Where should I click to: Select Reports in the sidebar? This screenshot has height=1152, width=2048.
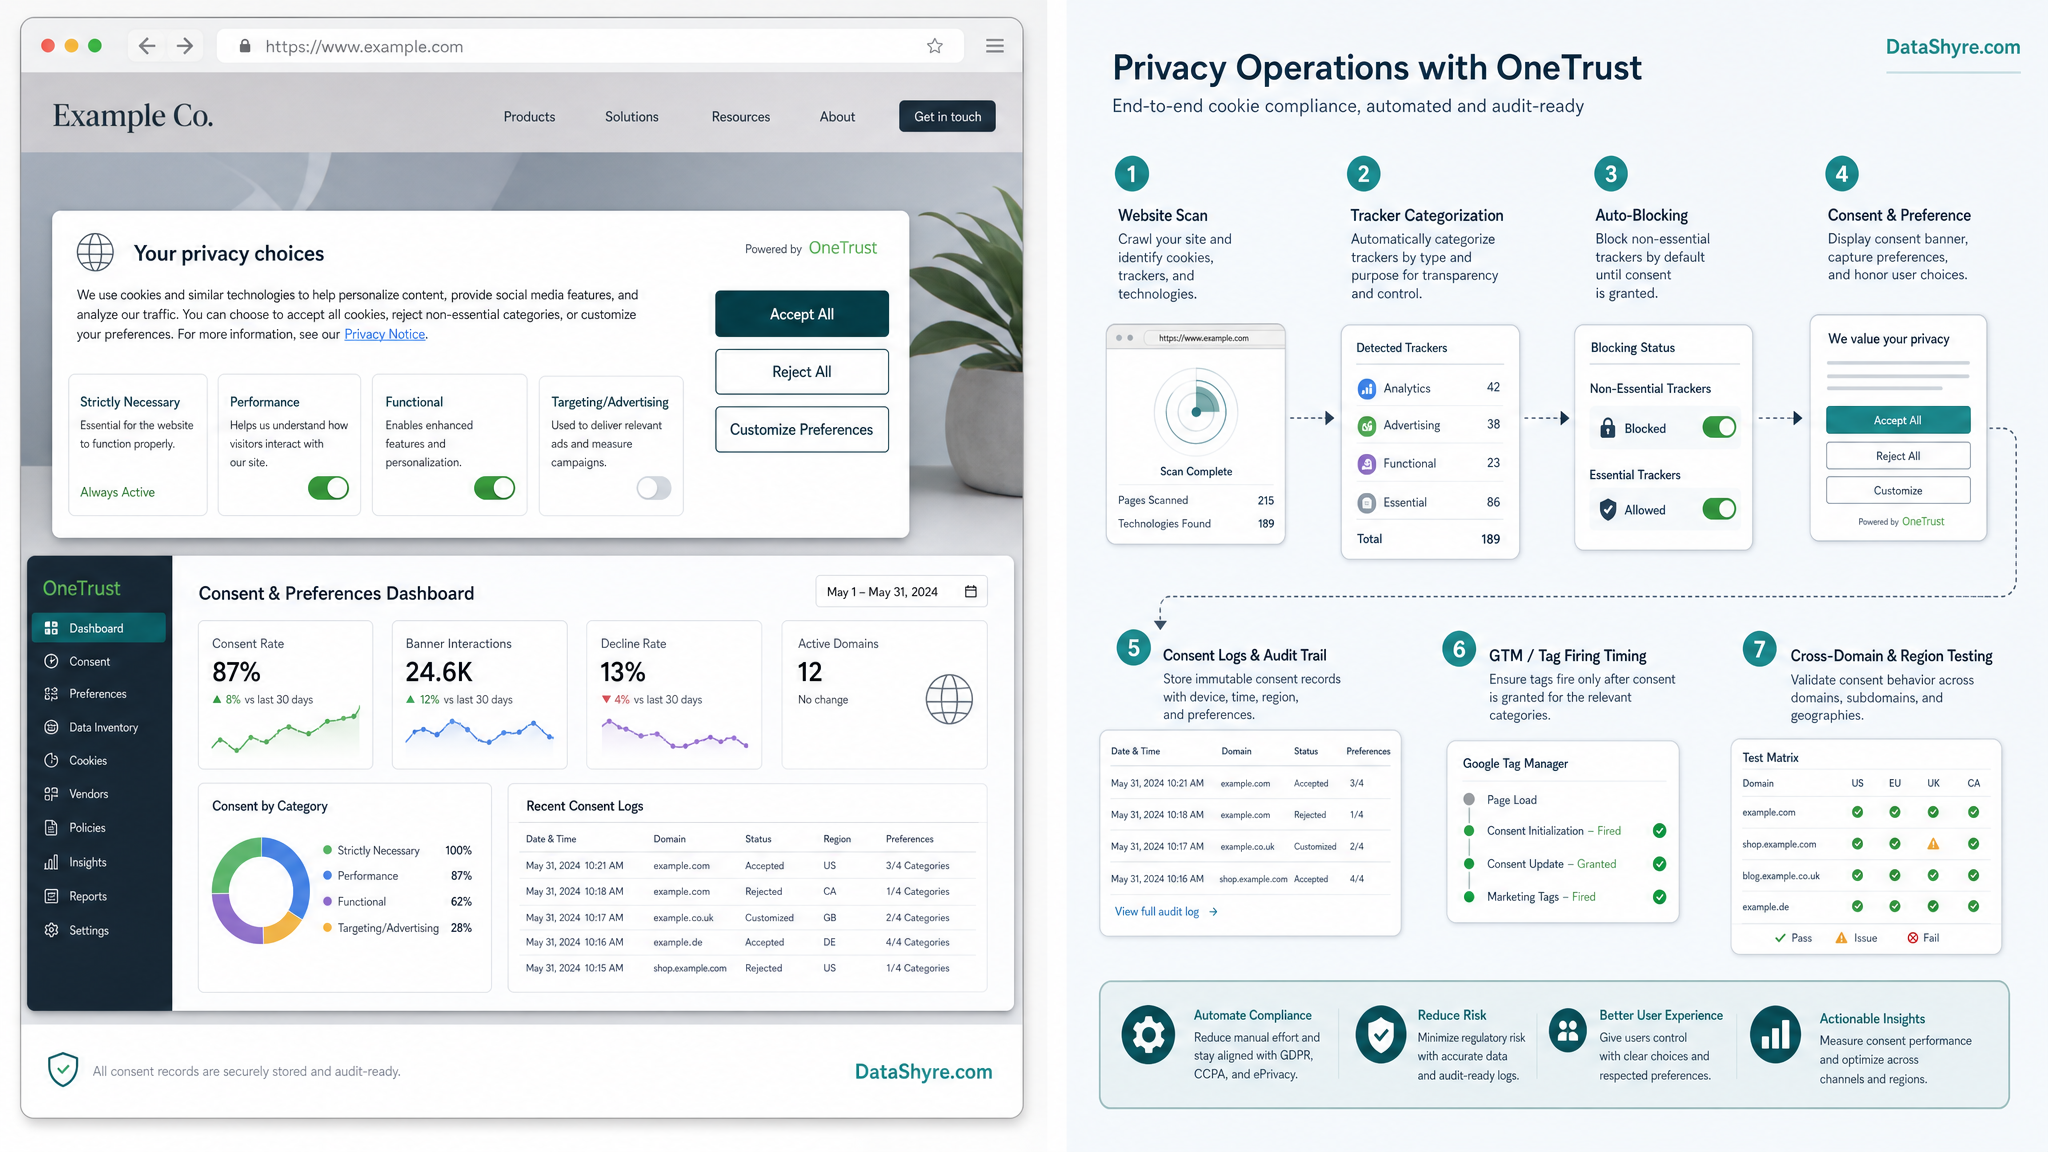[98, 896]
